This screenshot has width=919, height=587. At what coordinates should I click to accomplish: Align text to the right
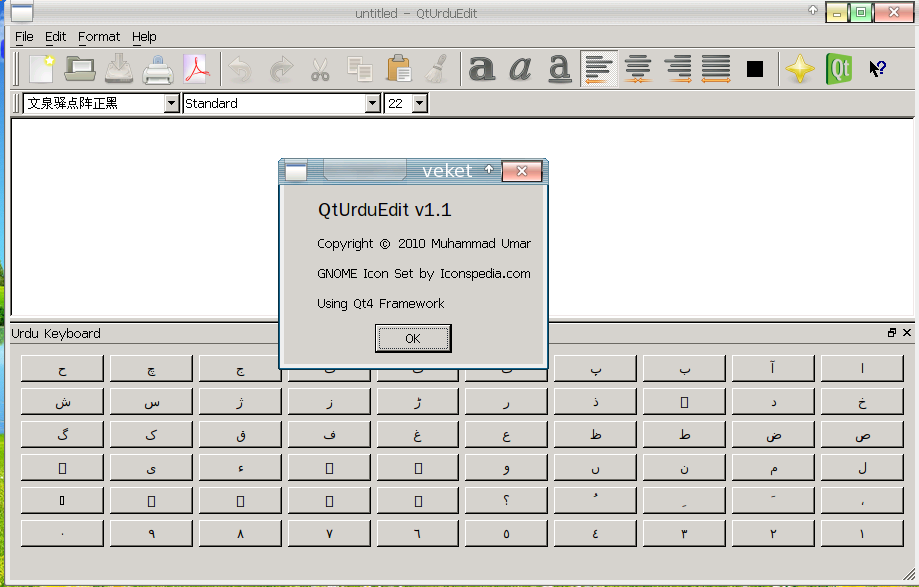(x=678, y=69)
